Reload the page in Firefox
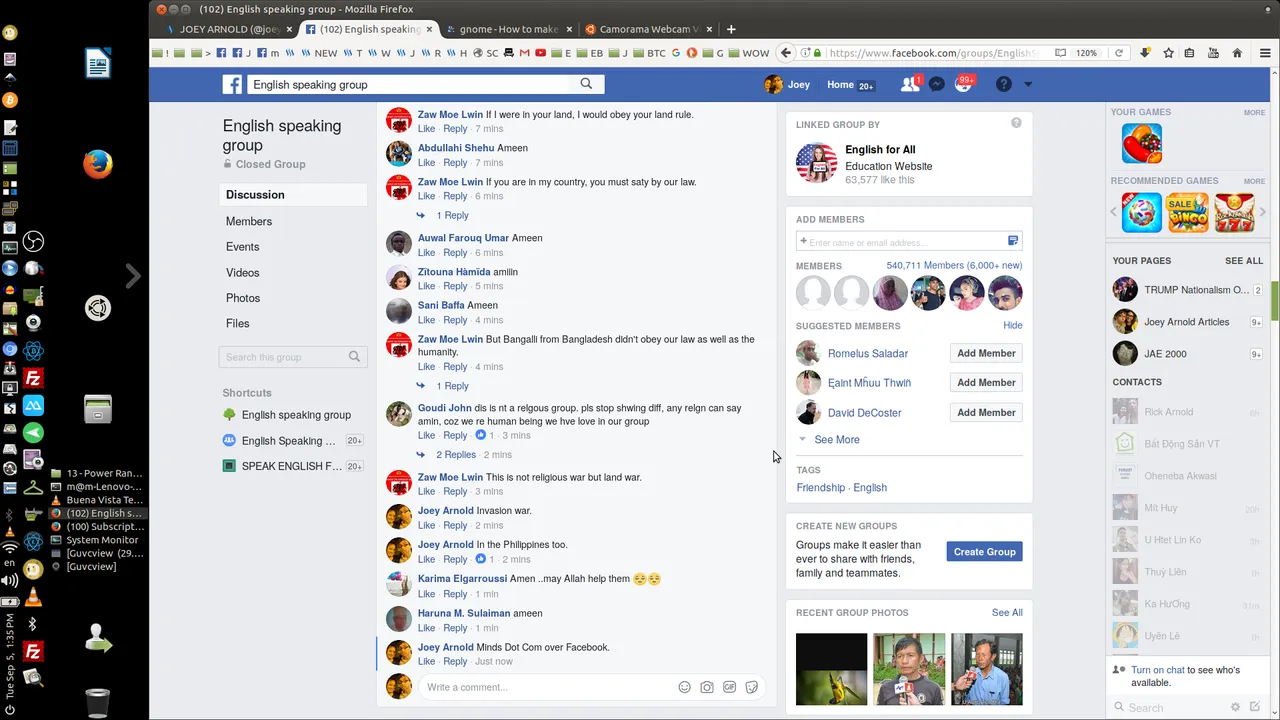 click(x=1119, y=53)
